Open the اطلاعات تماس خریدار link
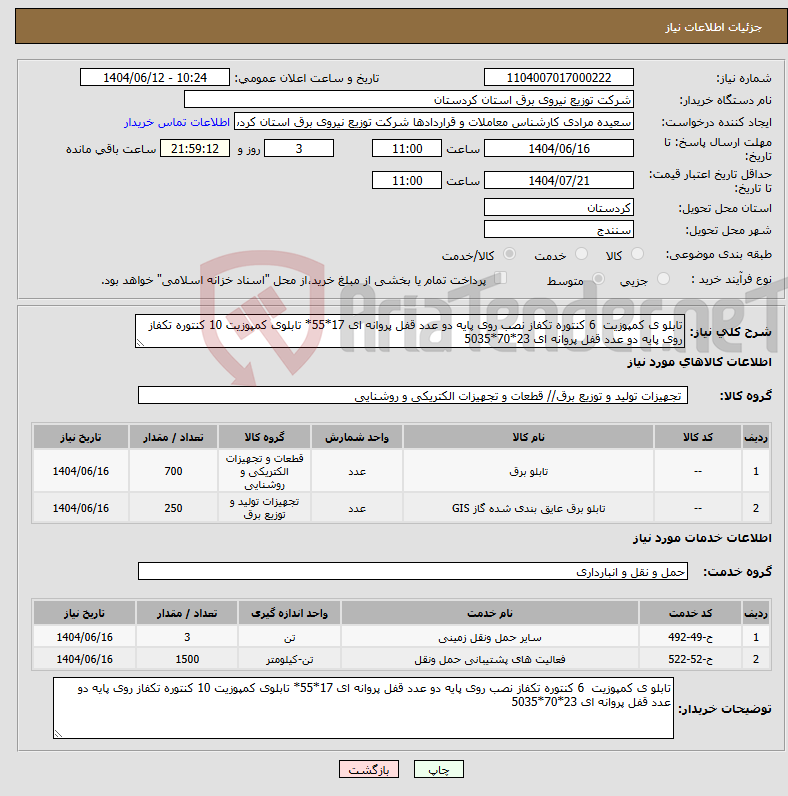Screen dimensions: 788x796 177,122
